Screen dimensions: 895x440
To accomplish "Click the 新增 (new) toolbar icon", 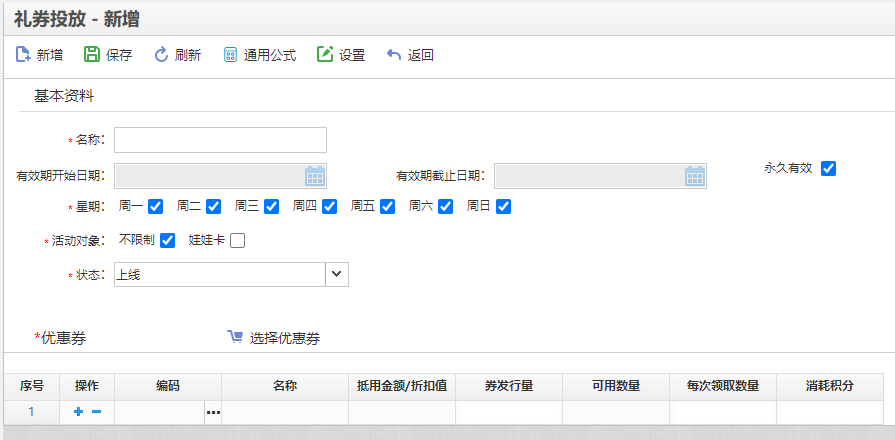I will click(x=23, y=55).
